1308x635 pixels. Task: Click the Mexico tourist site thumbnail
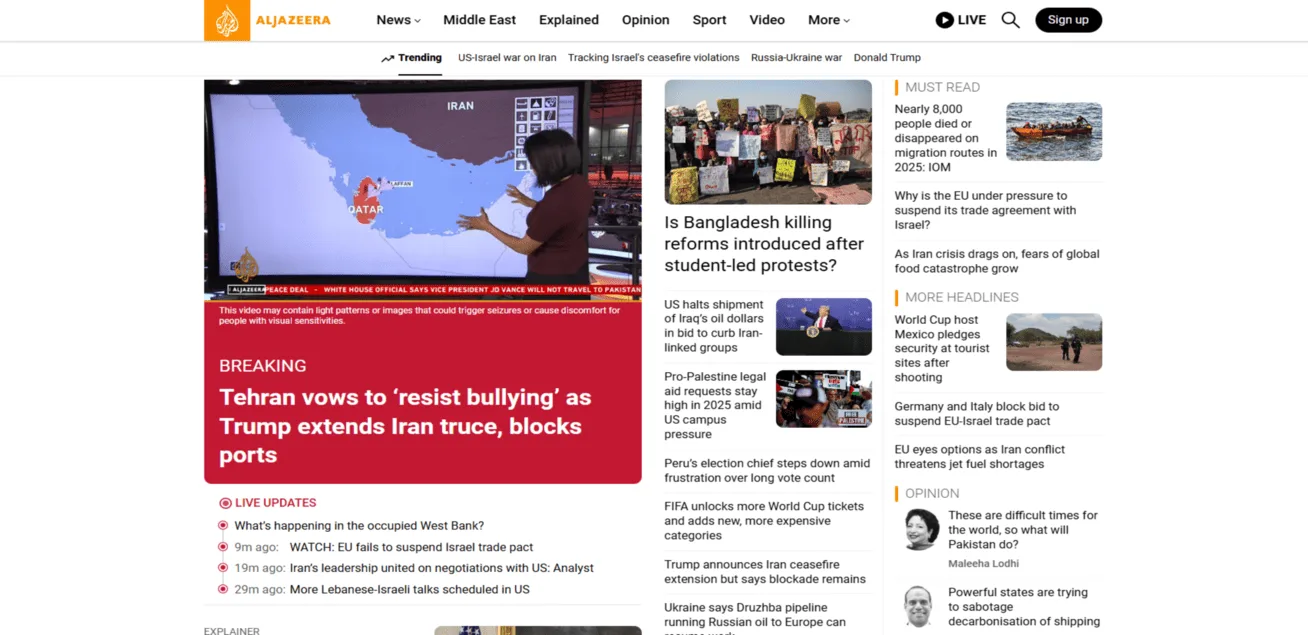(1054, 342)
